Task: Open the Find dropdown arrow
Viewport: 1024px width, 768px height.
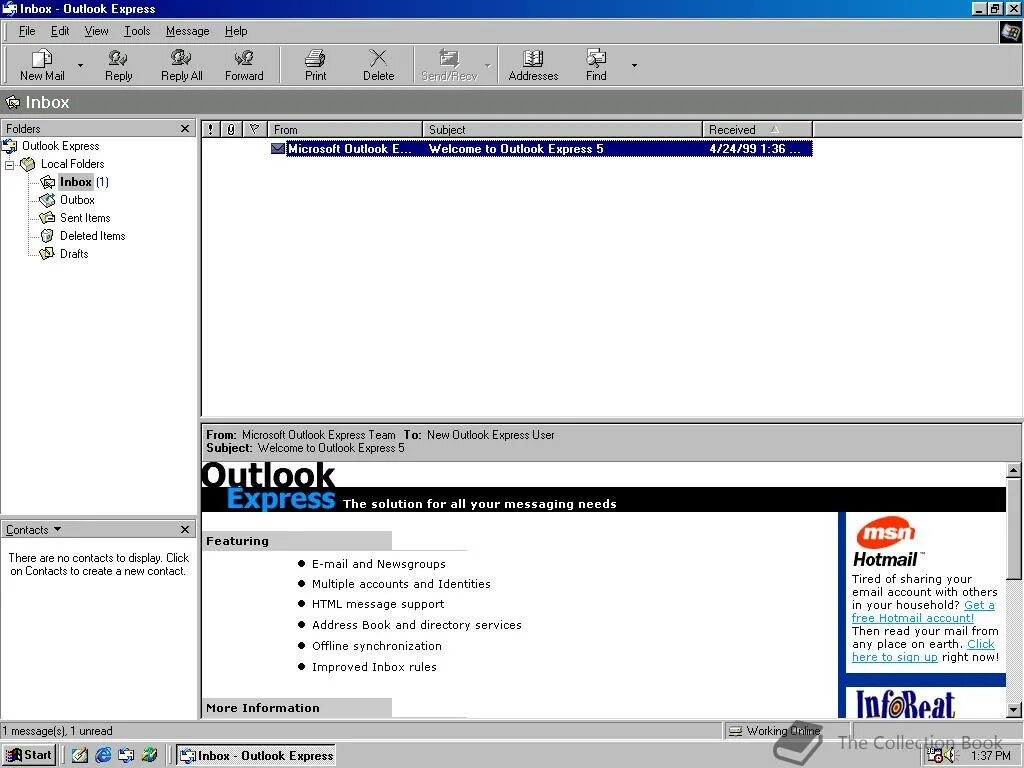Action: pos(633,65)
